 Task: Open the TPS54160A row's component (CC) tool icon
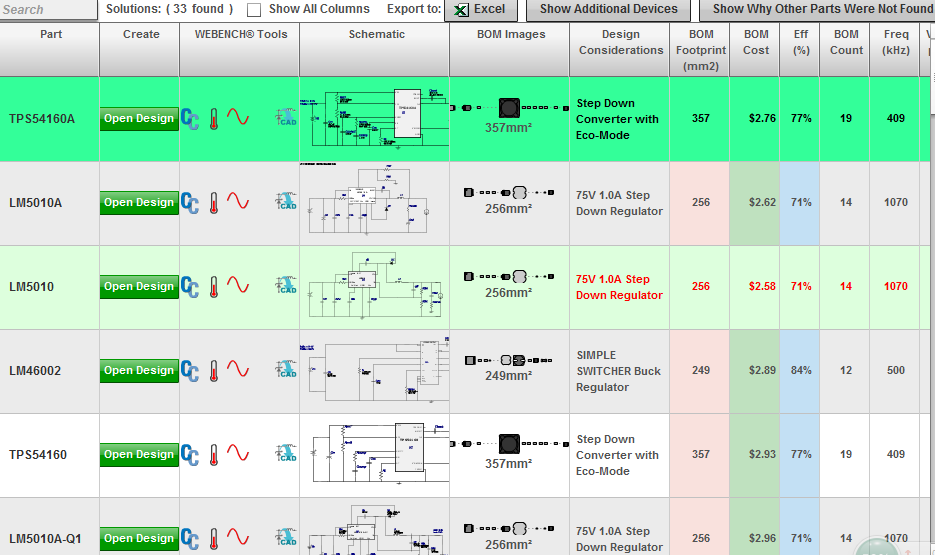click(x=190, y=119)
